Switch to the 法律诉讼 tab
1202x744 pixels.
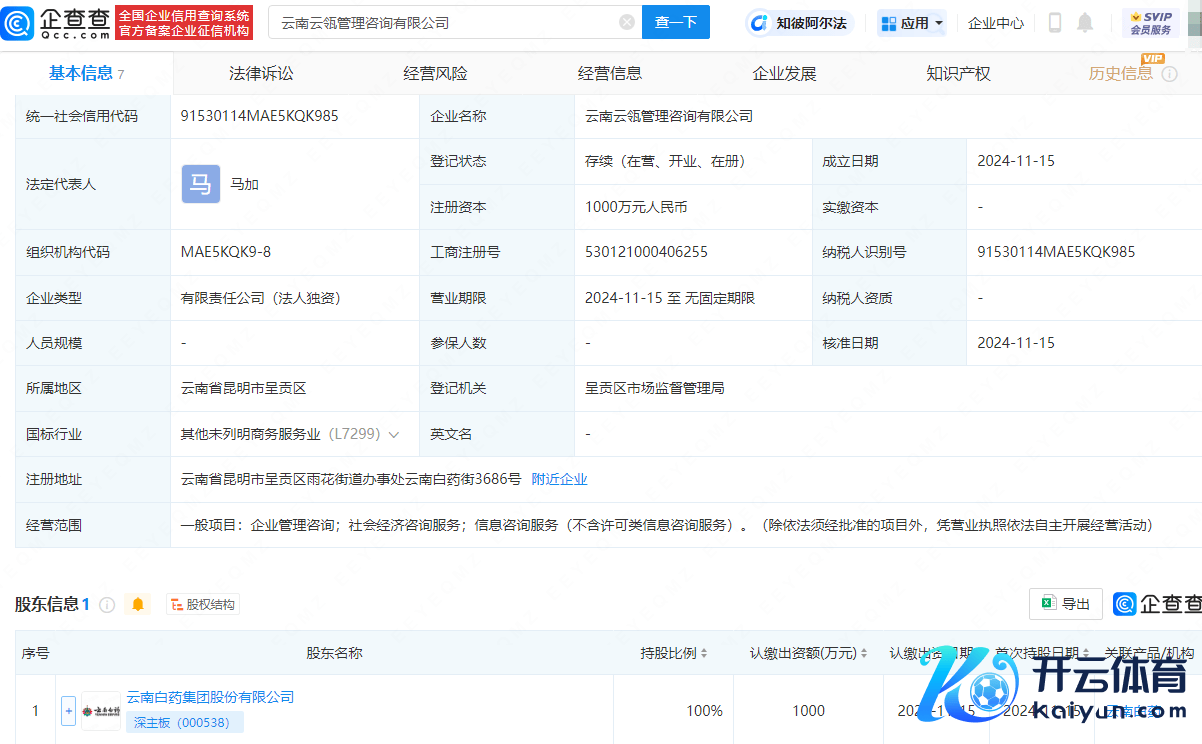click(x=261, y=73)
